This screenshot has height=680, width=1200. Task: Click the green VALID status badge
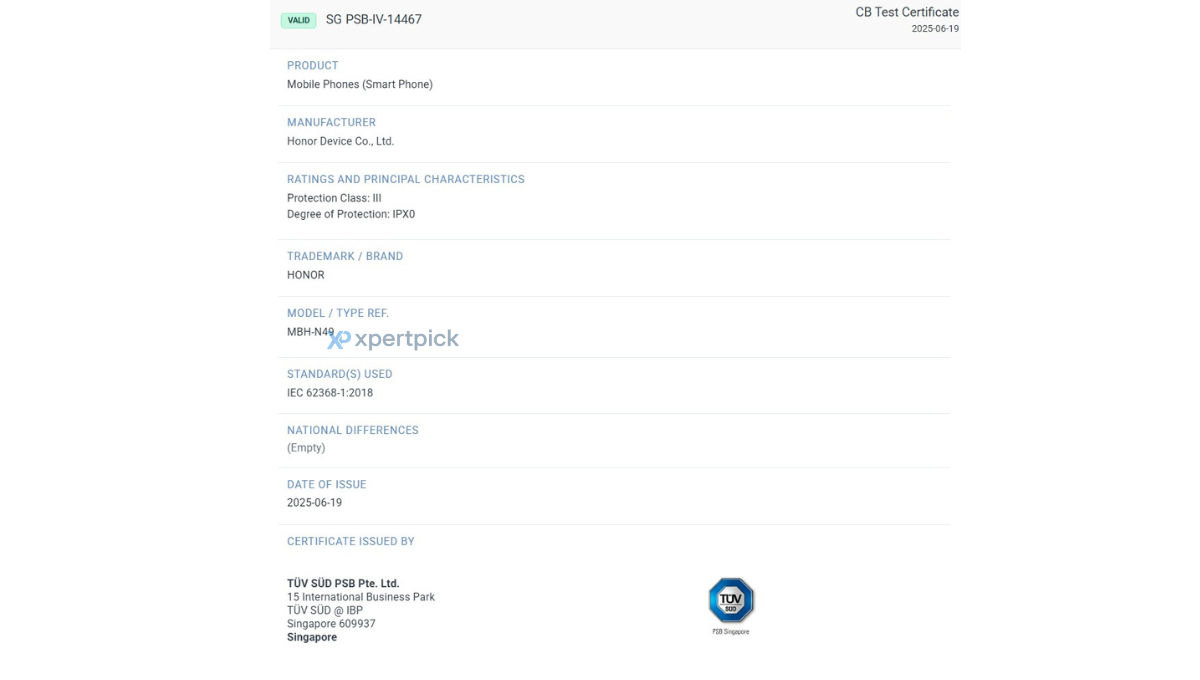[x=299, y=20]
